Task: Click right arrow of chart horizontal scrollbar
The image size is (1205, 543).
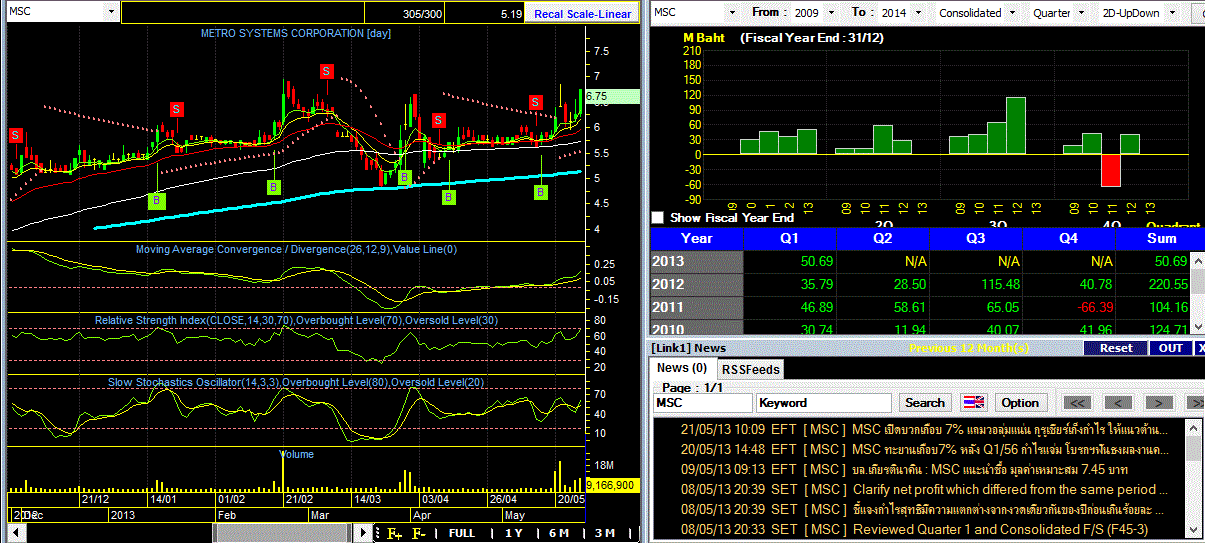Action: (x=363, y=533)
